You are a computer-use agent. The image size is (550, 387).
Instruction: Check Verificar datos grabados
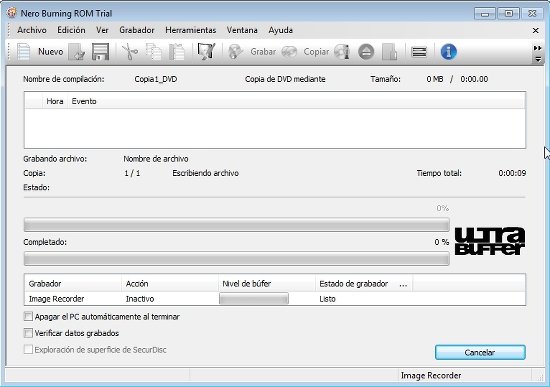28,333
